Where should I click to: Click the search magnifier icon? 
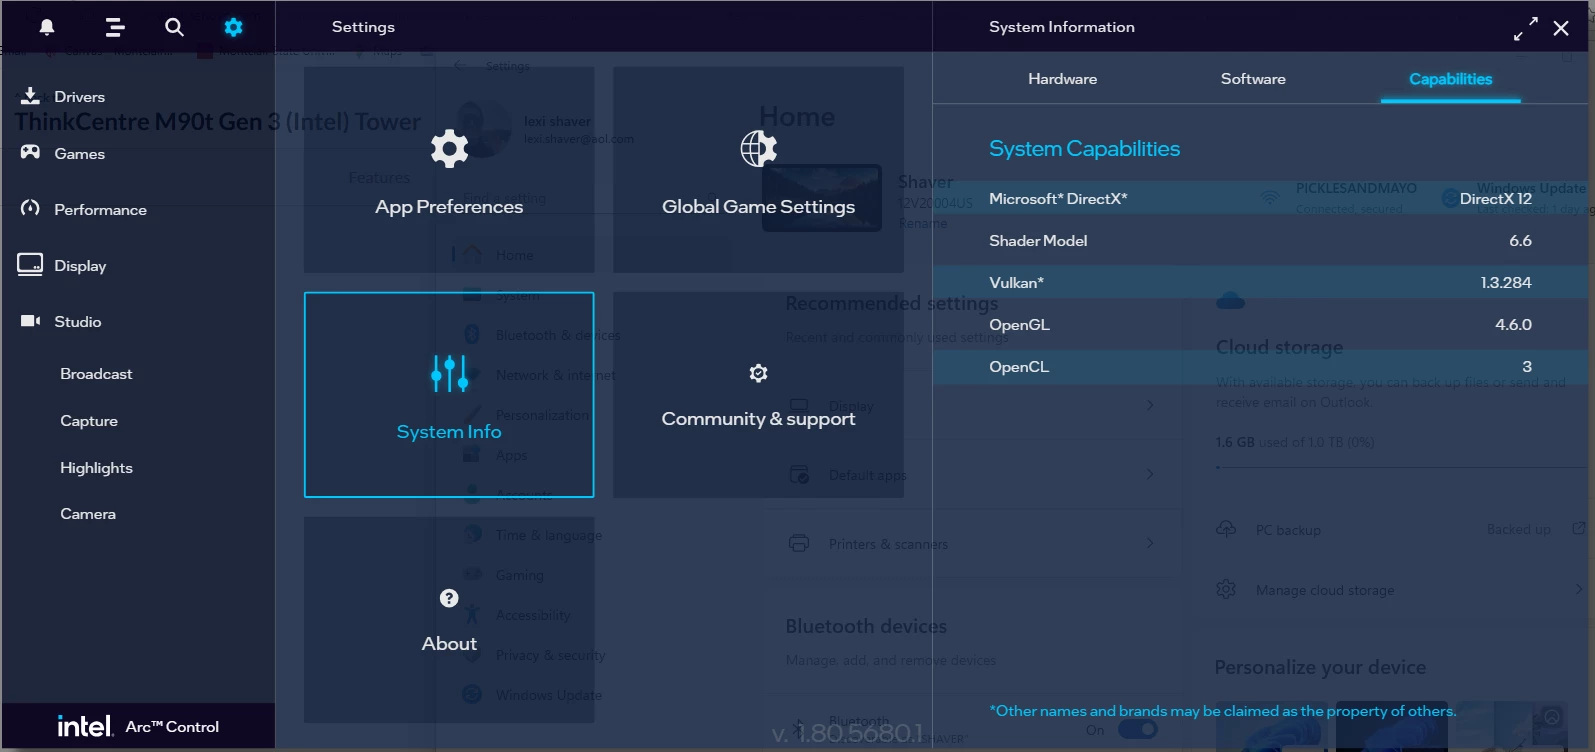(174, 27)
